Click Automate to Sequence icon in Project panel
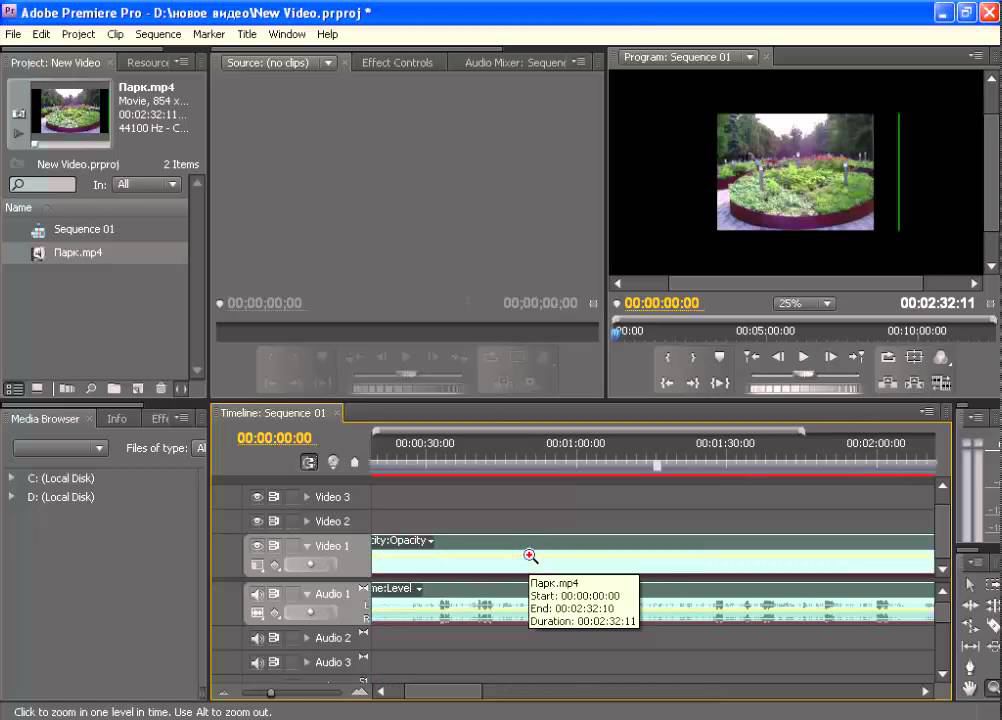This screenshot has height=720, width=1002. (67, 388)
